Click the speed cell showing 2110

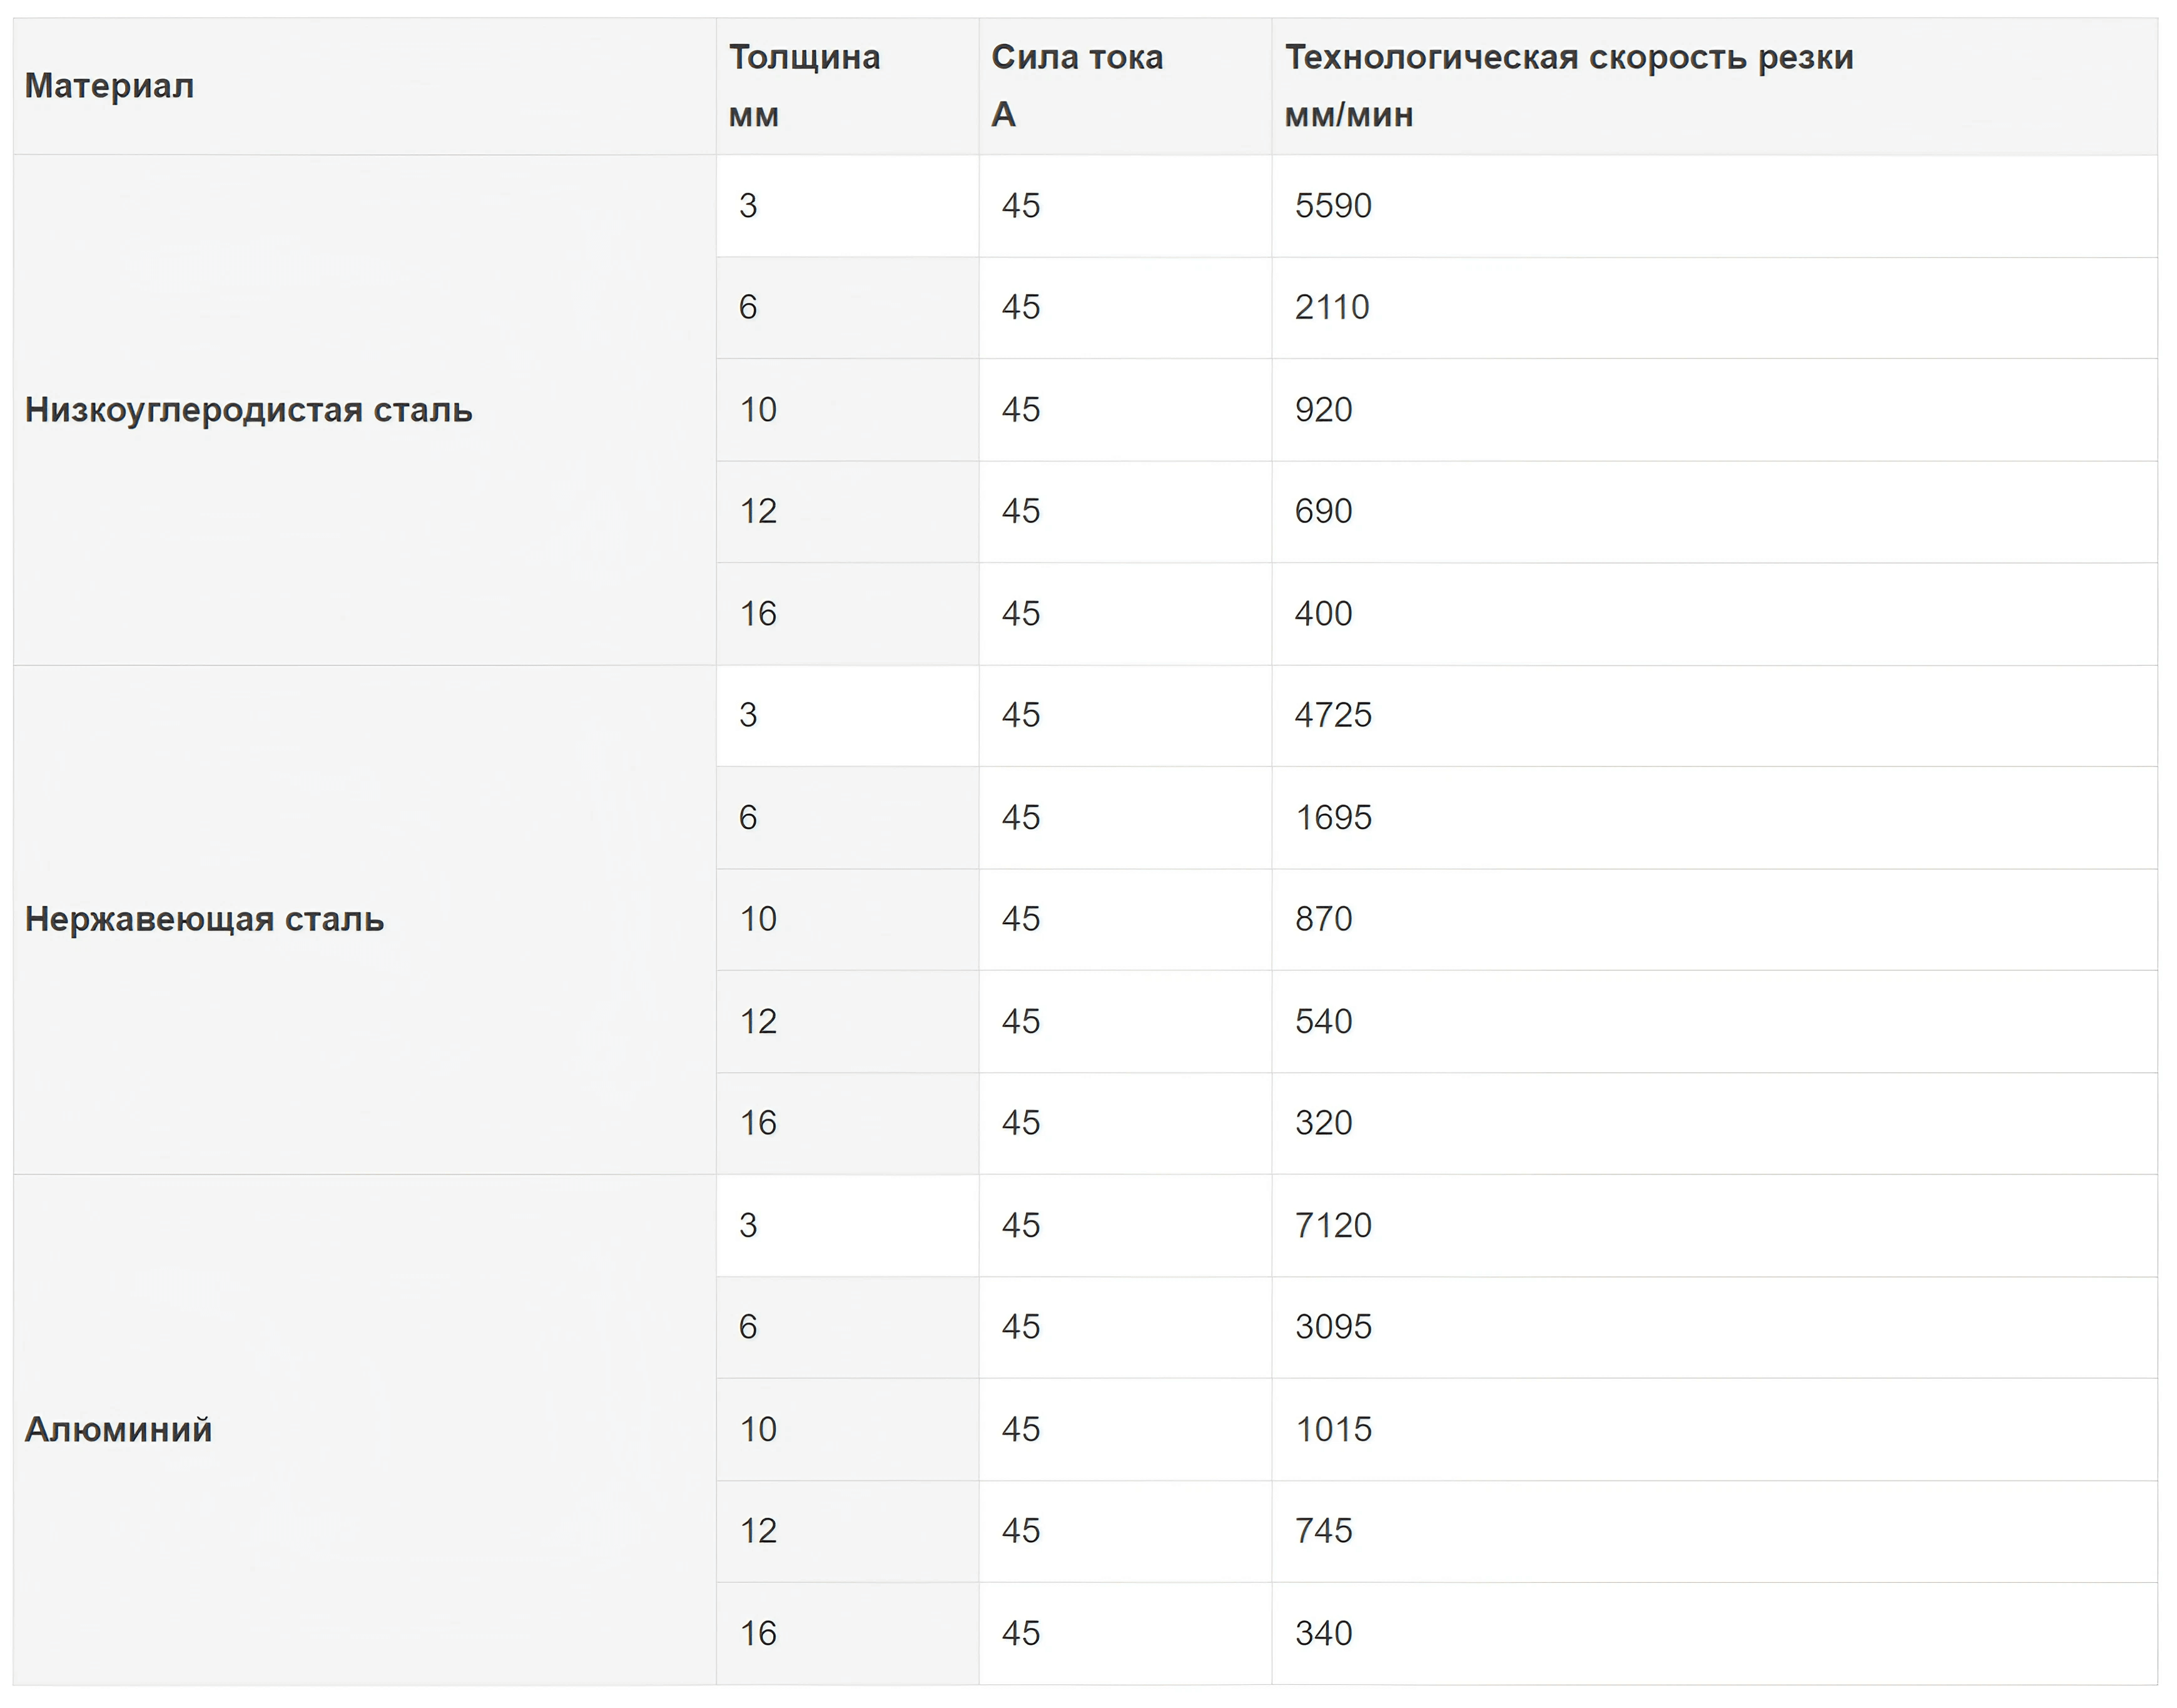coord(1332,307)
